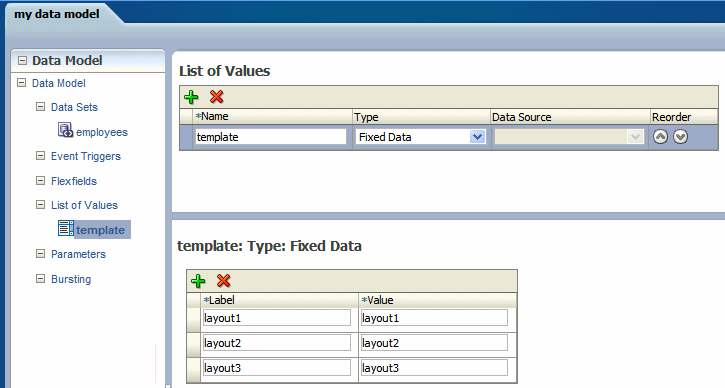Toggle the Parameters node expander

coord(41,254)
